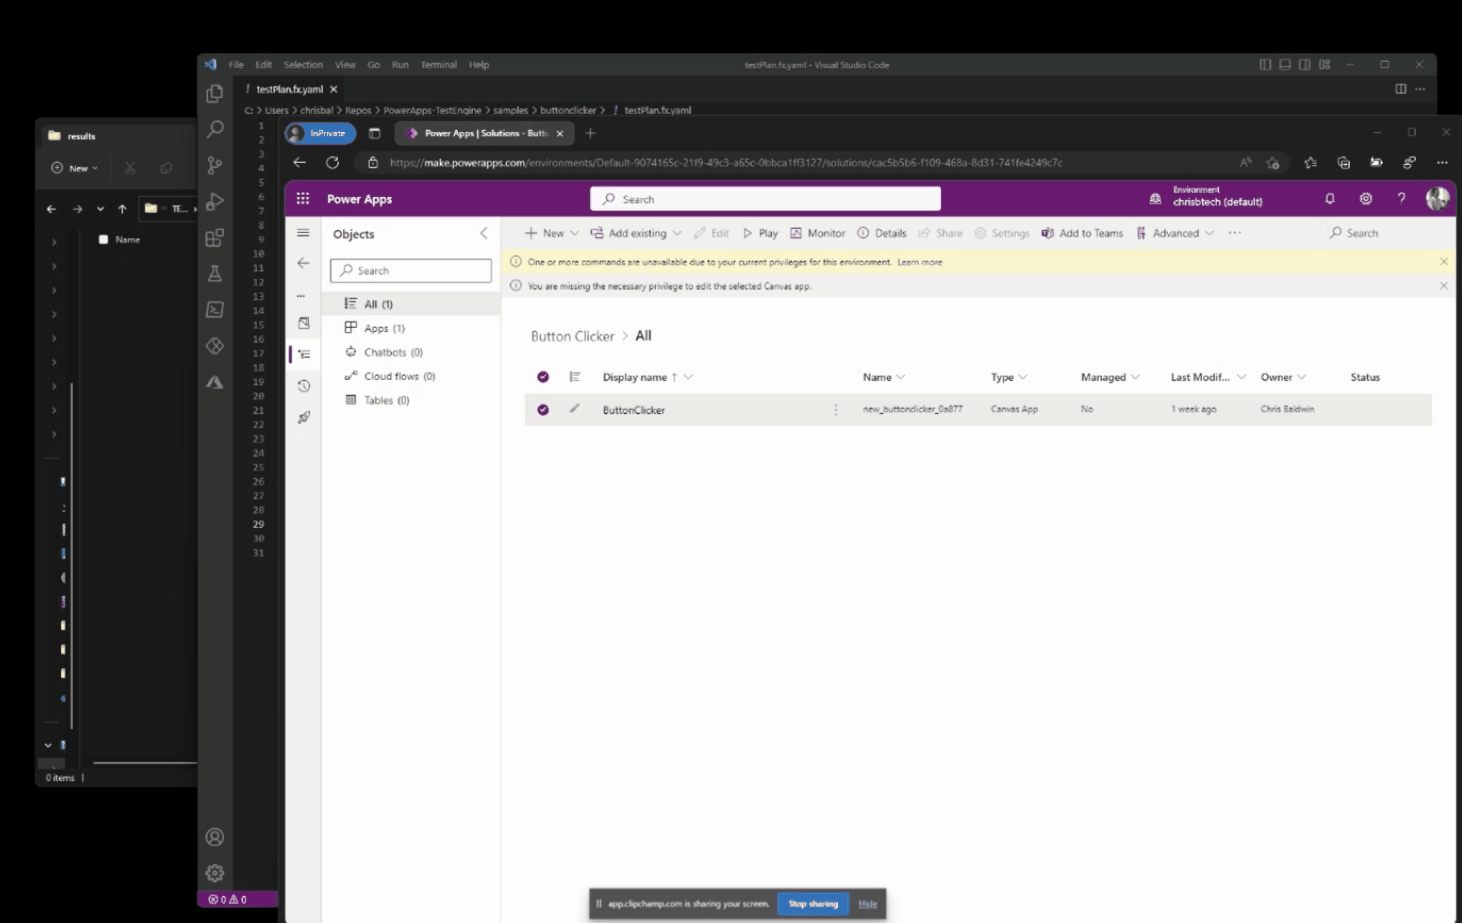The width and height of the screenshot is (1462, 923).
Task: Open Add existing dropdown
Action: click(636, 233)
